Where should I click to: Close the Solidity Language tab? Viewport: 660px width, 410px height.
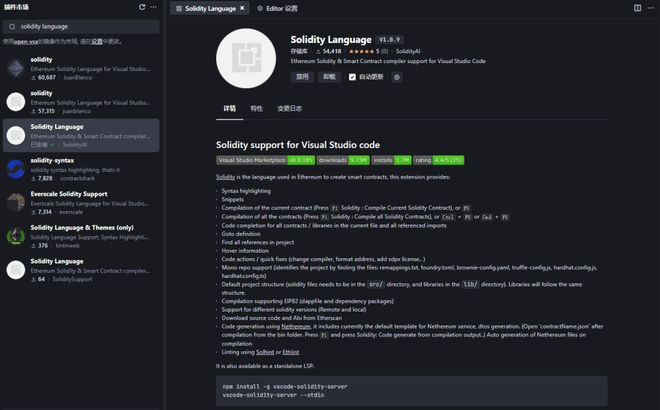click(x=242, y=8)
